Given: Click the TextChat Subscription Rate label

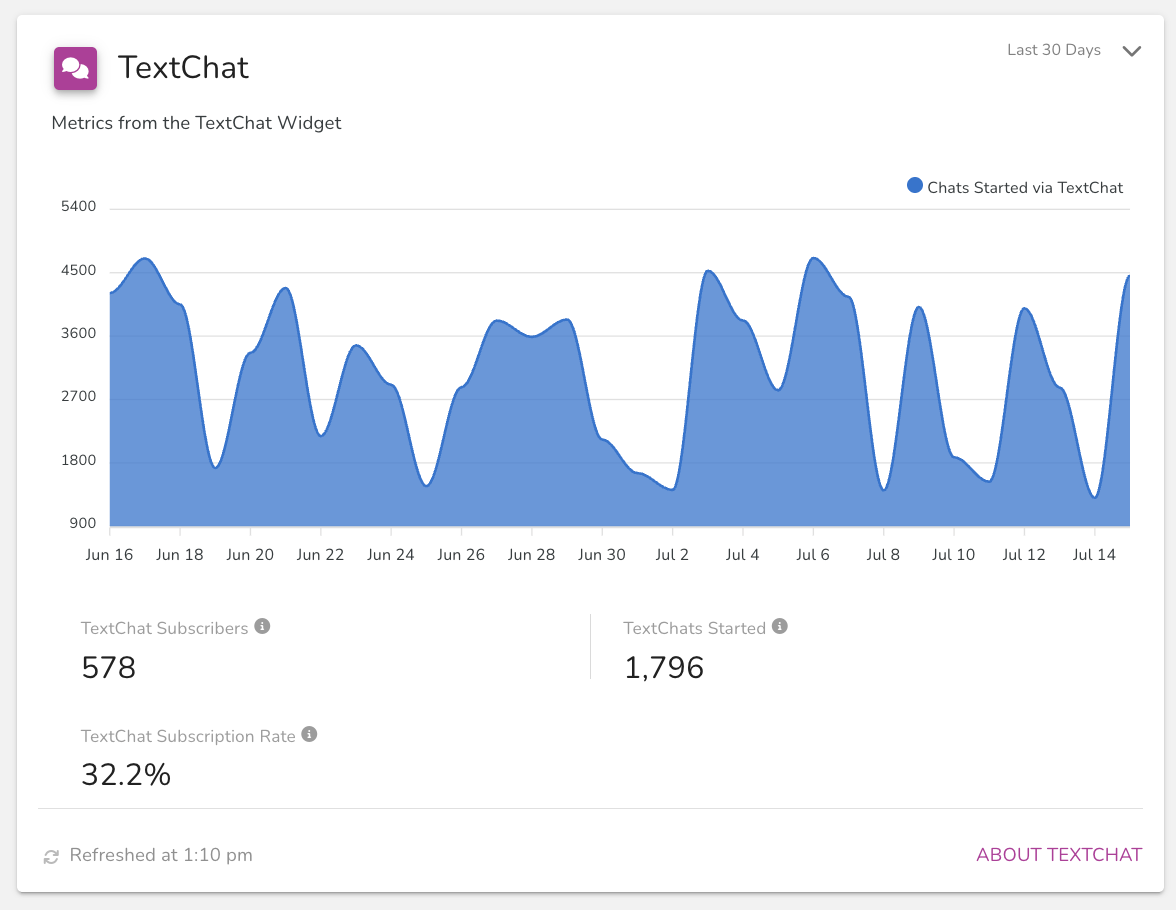Looking at the screenshot, I should pyautogui.click(x=188, y=736).
